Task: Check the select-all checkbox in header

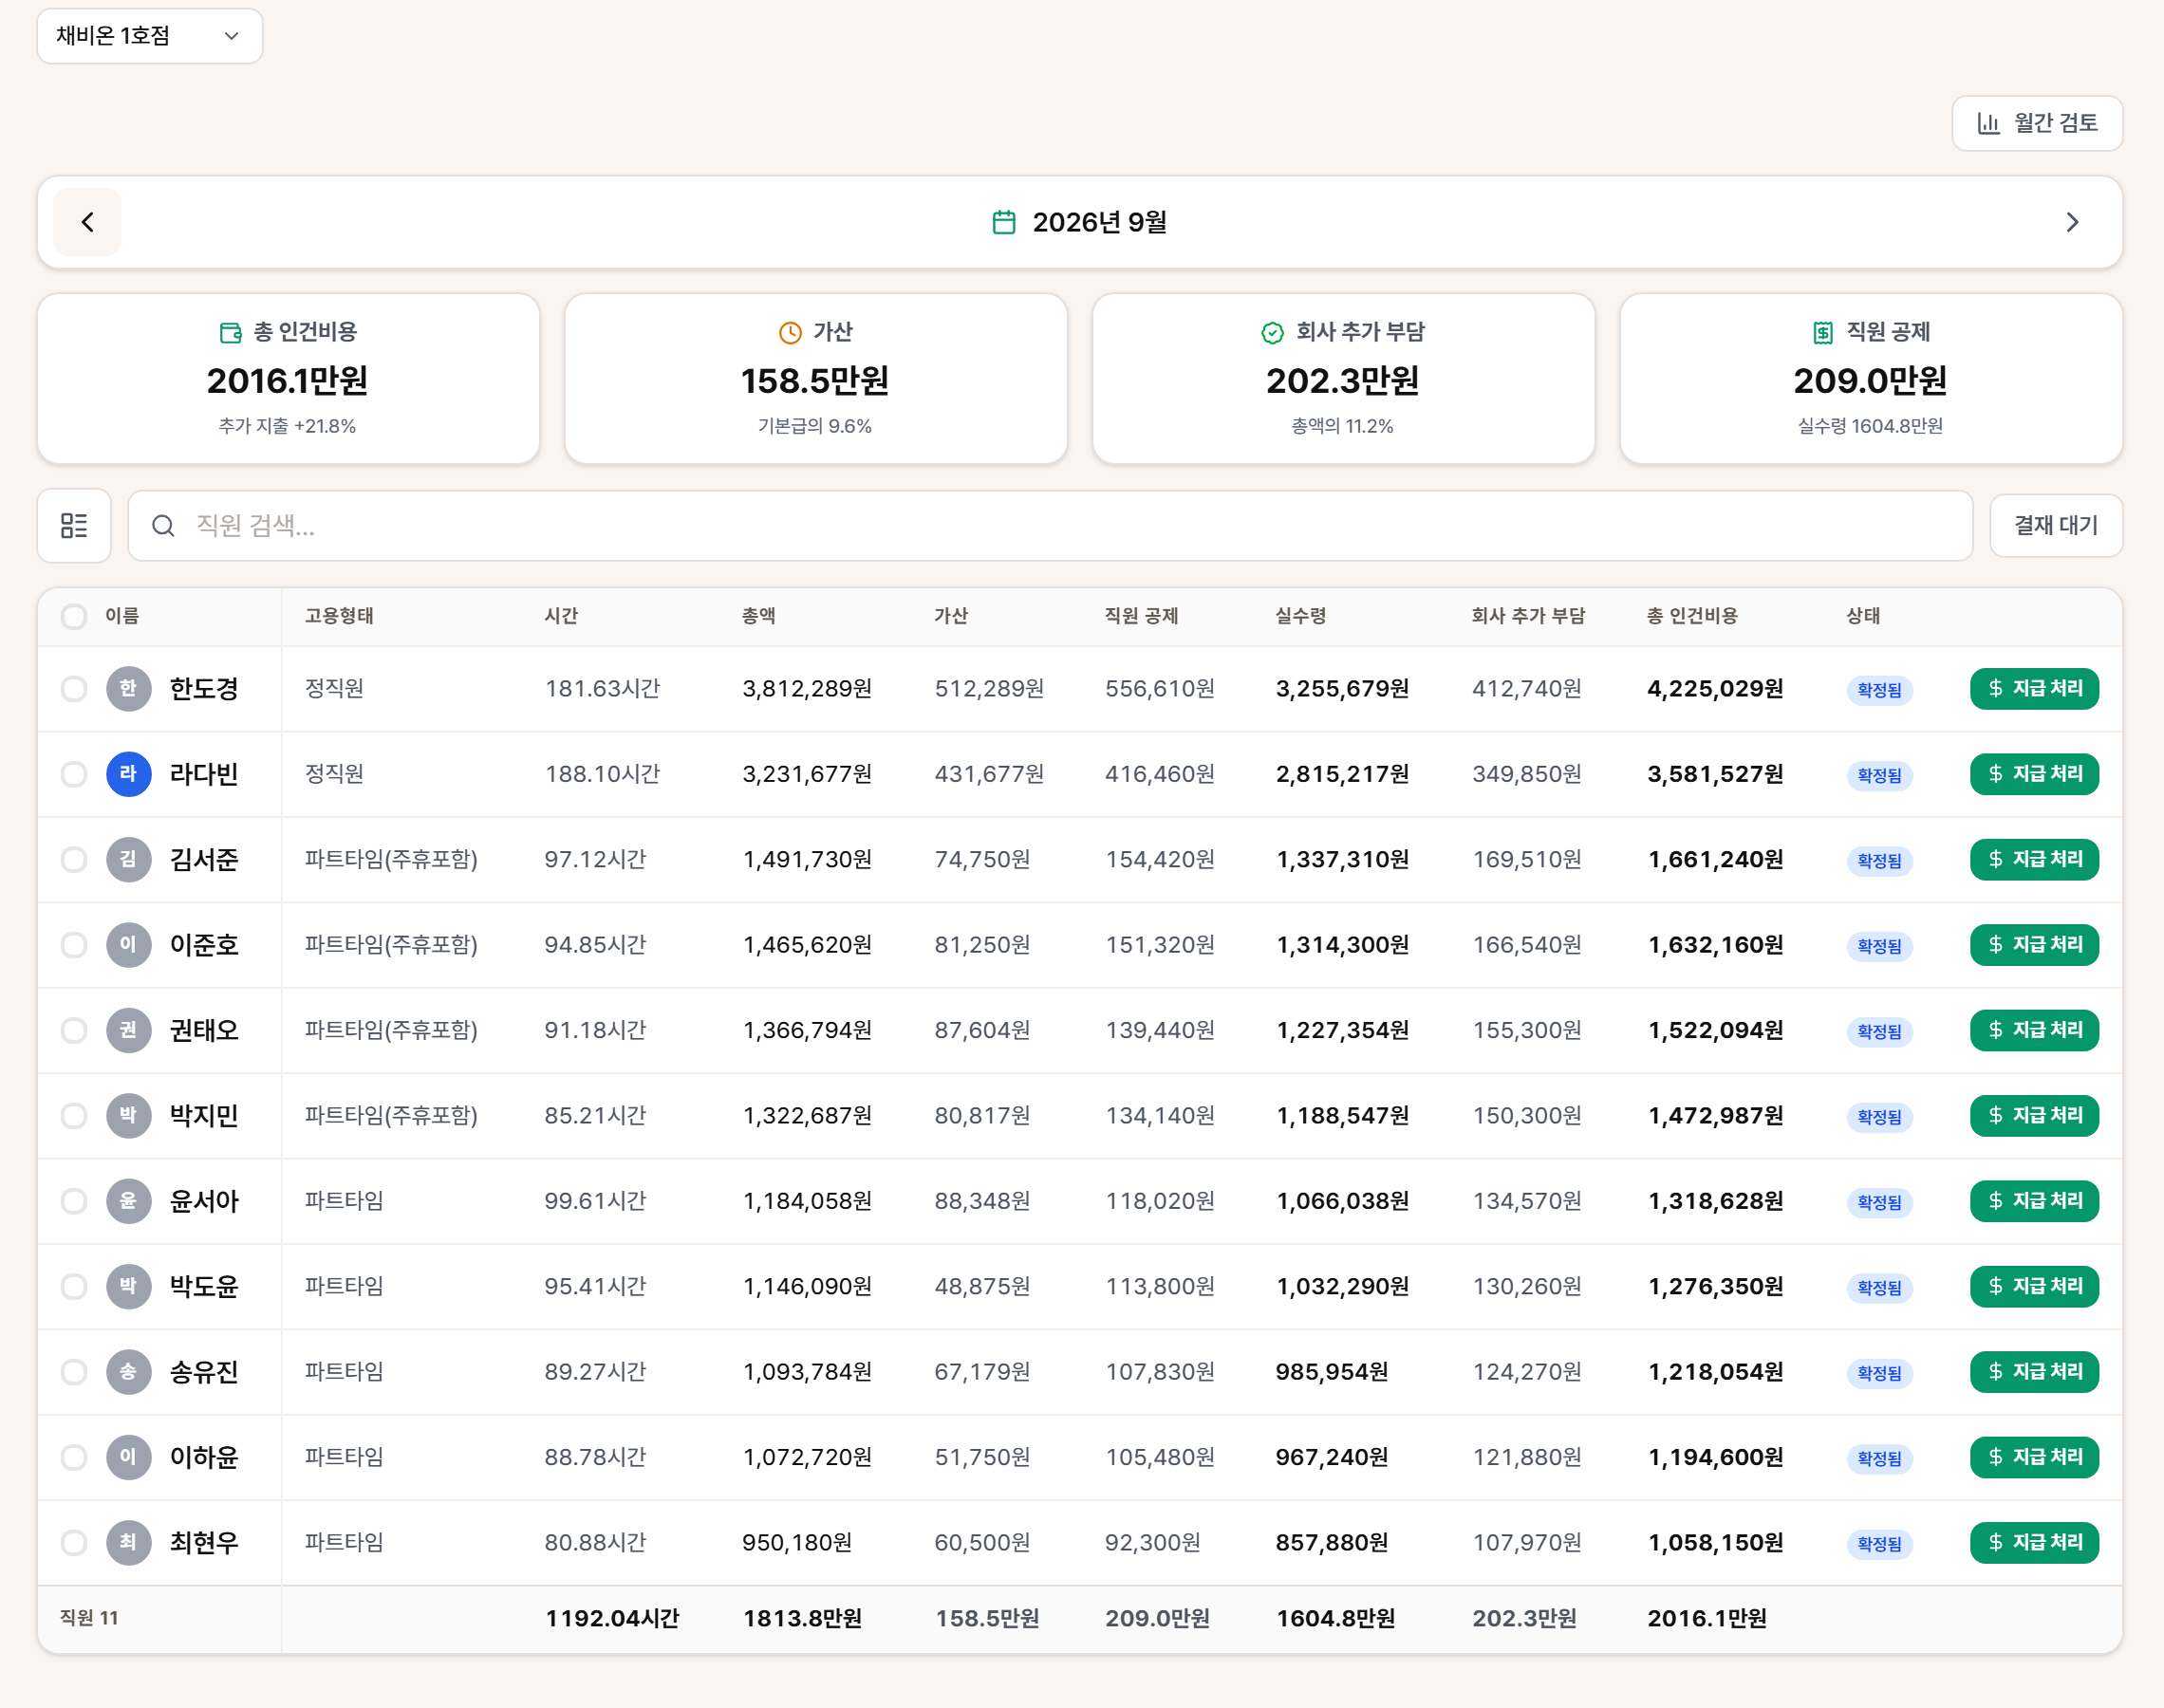Action: pos(74,616)
